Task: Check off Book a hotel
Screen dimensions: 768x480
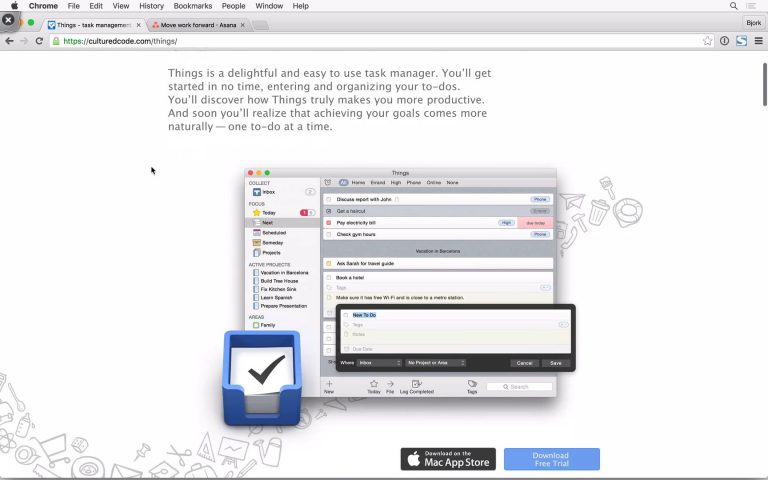Action: tap(329, 278)
